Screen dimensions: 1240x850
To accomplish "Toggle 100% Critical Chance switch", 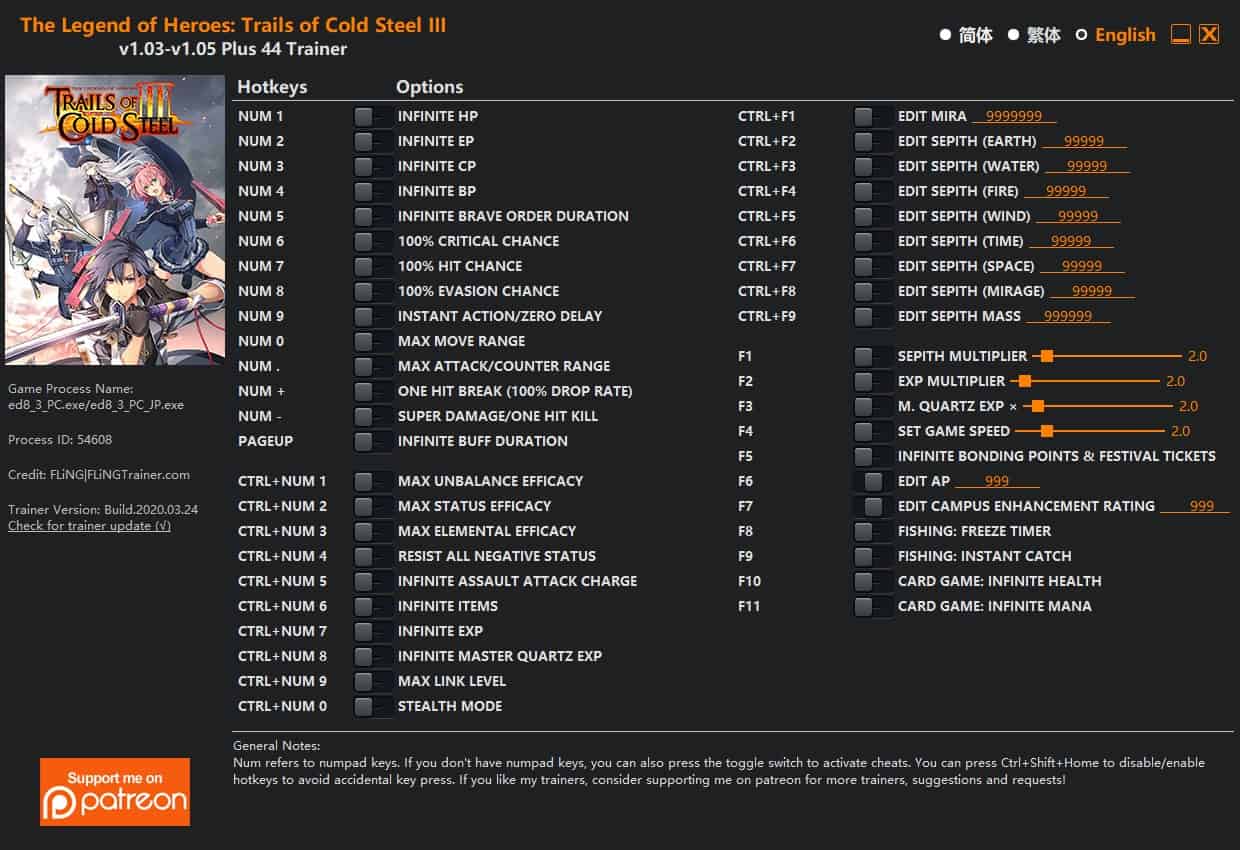I will [373, 242].
